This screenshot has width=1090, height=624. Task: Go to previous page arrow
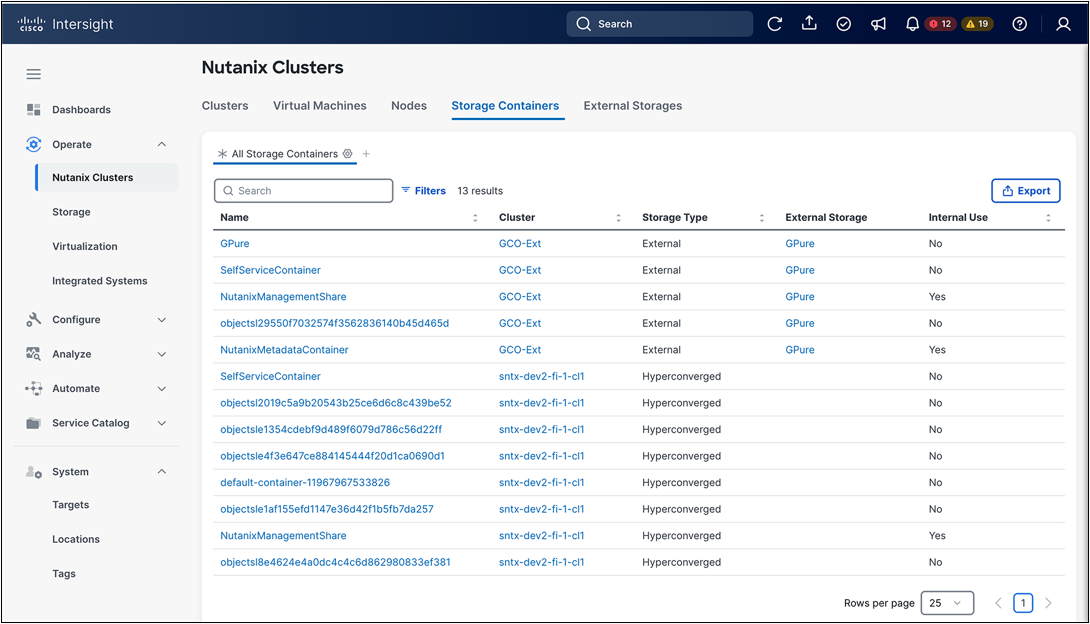(x=998, y=603)
